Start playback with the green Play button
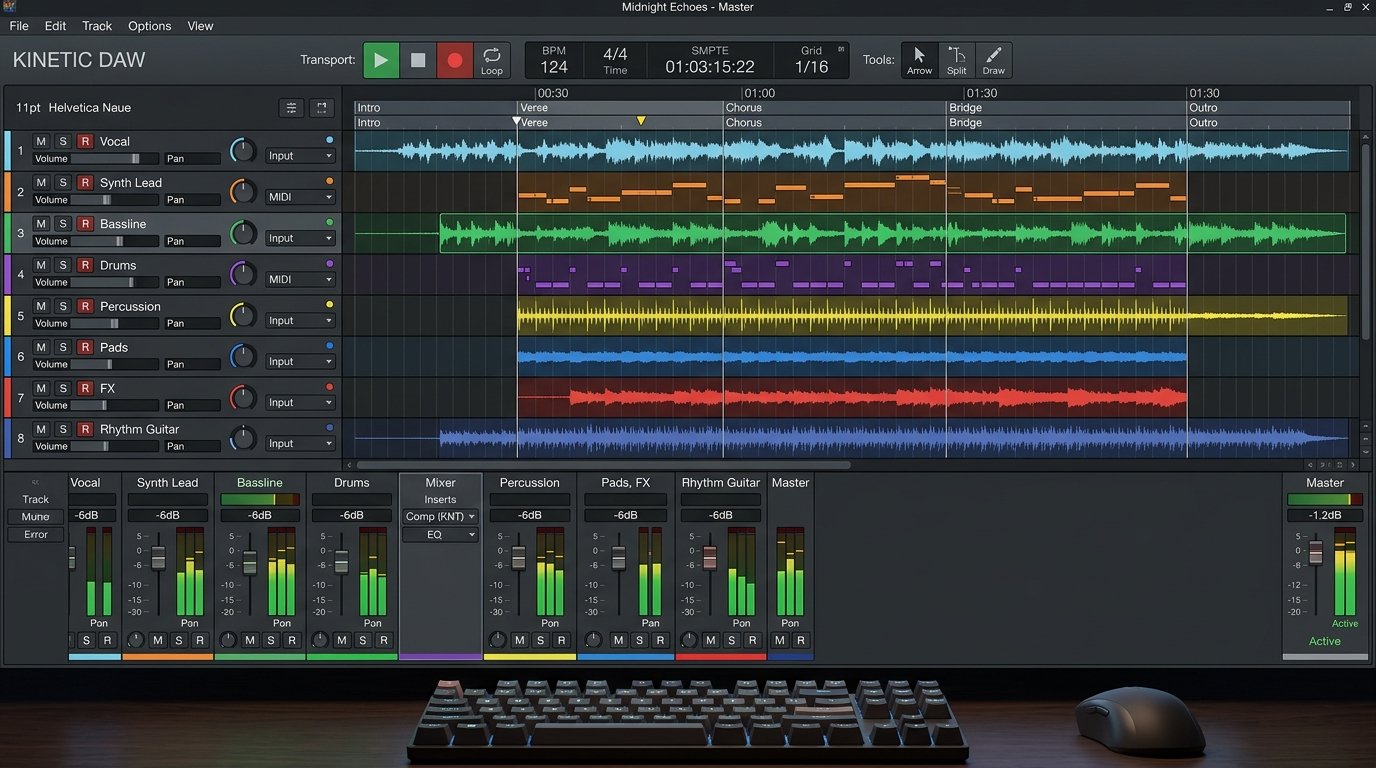The image size is (1376, 768). pyautogui.click(x=380, y=60)
